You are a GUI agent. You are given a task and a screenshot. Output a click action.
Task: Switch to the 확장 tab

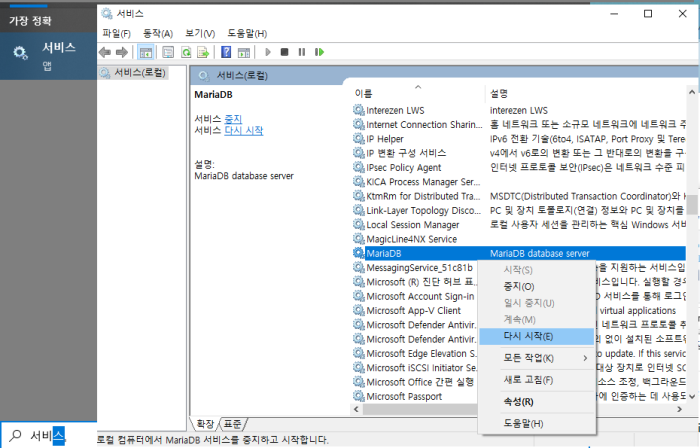tap(205, 423)
